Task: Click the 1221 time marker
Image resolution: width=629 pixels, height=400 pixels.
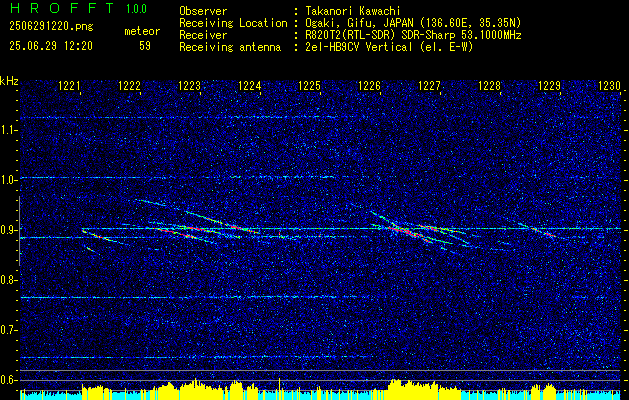Action: (x=69, y=86)
